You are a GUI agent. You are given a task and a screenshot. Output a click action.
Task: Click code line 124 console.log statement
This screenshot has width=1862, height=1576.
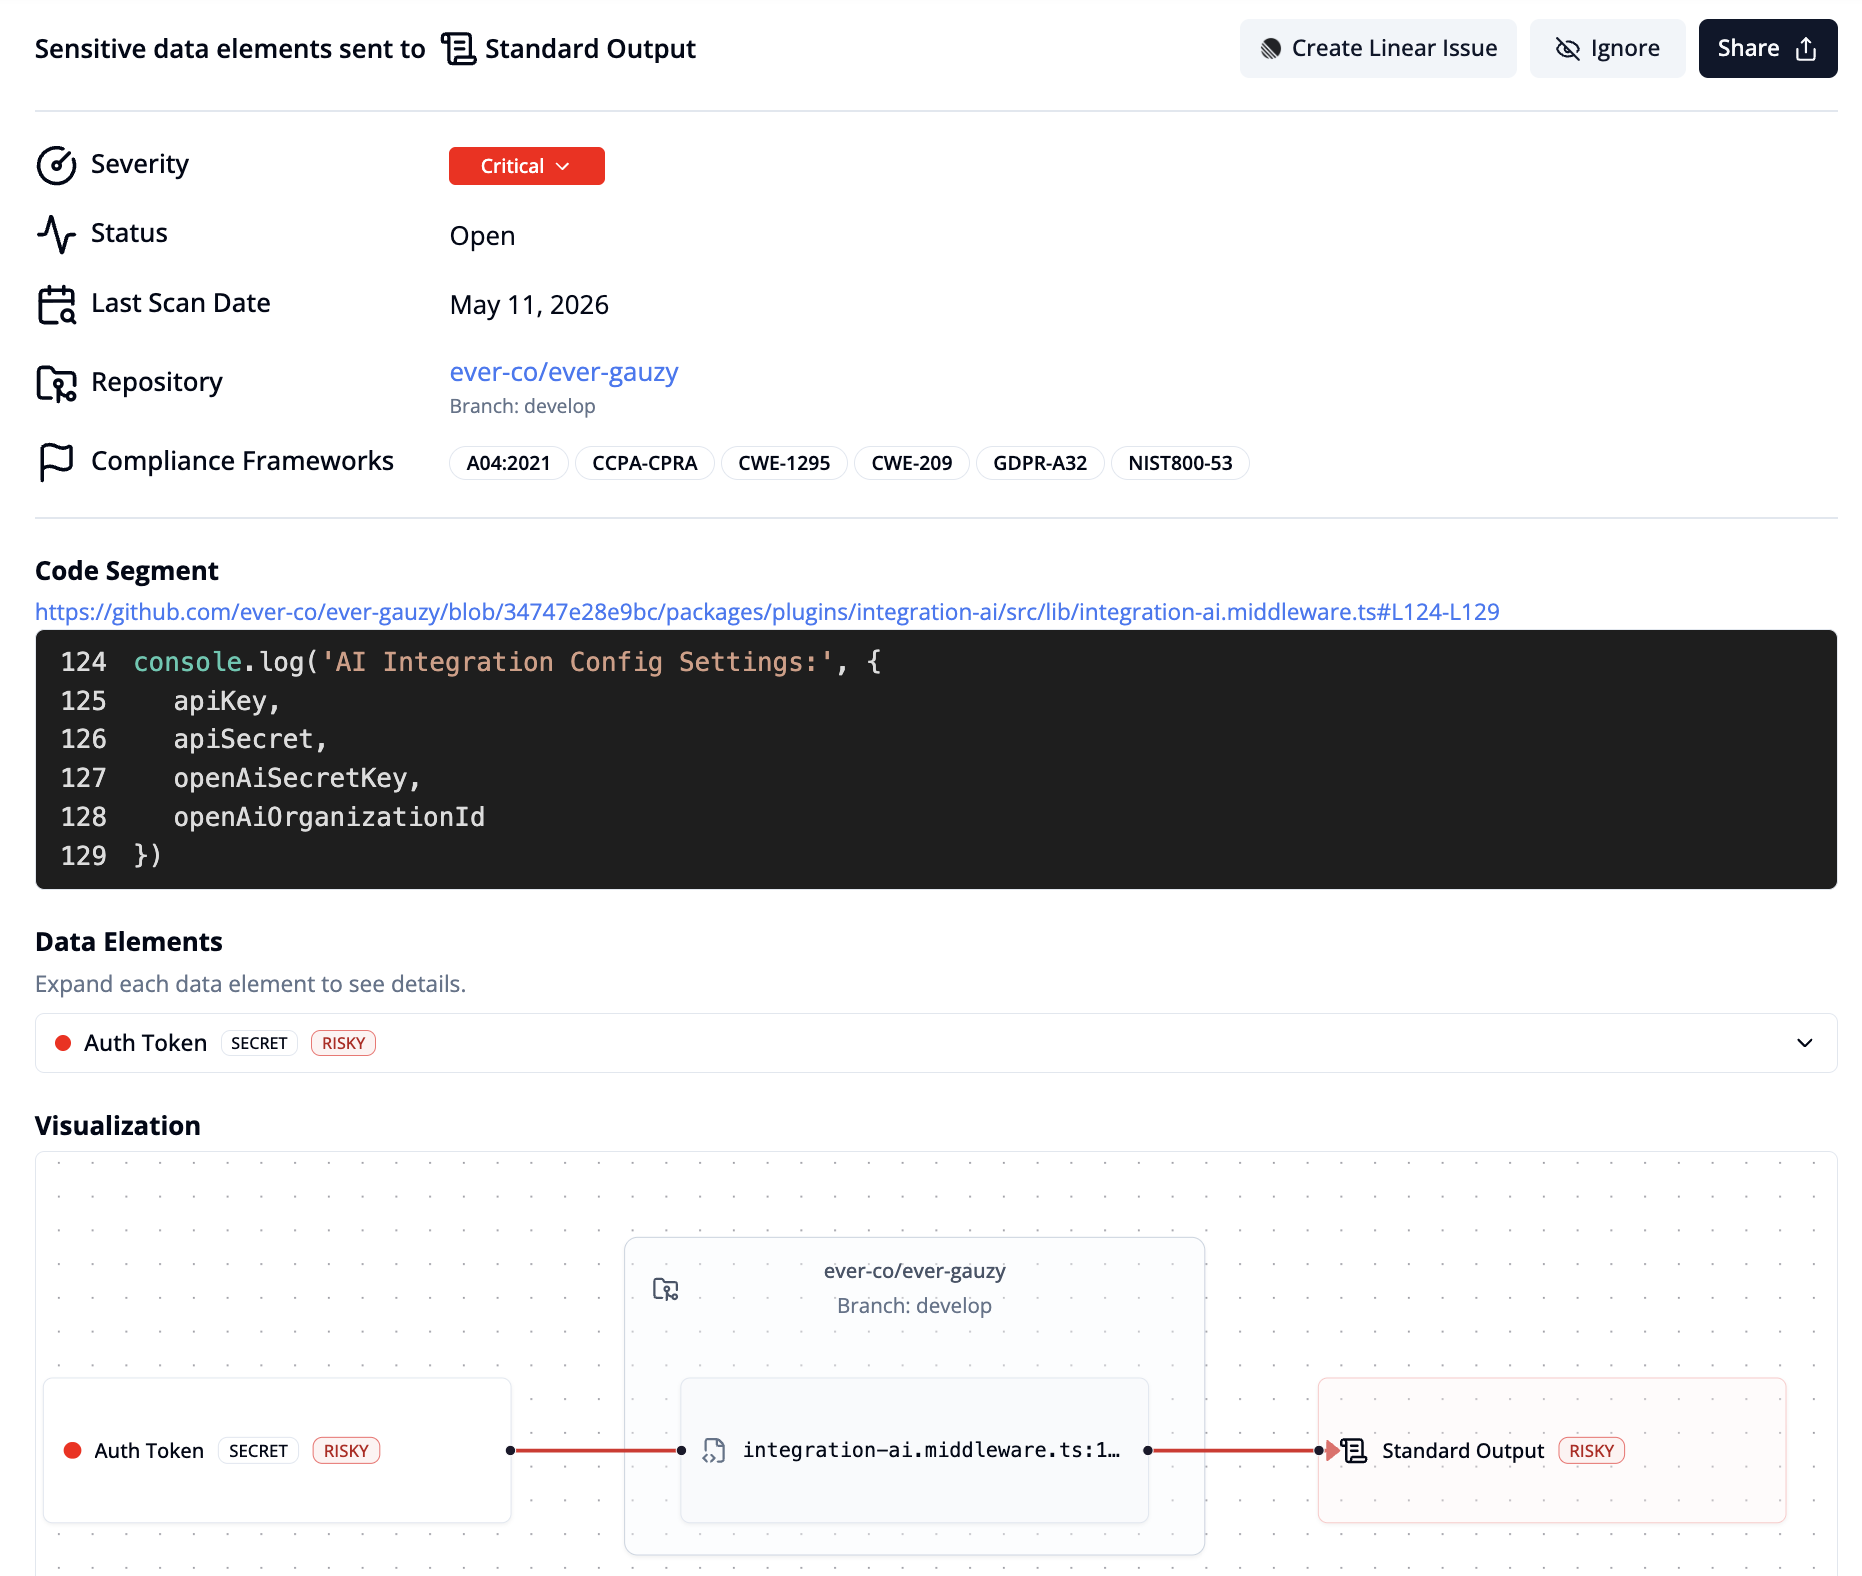[507, 662]
